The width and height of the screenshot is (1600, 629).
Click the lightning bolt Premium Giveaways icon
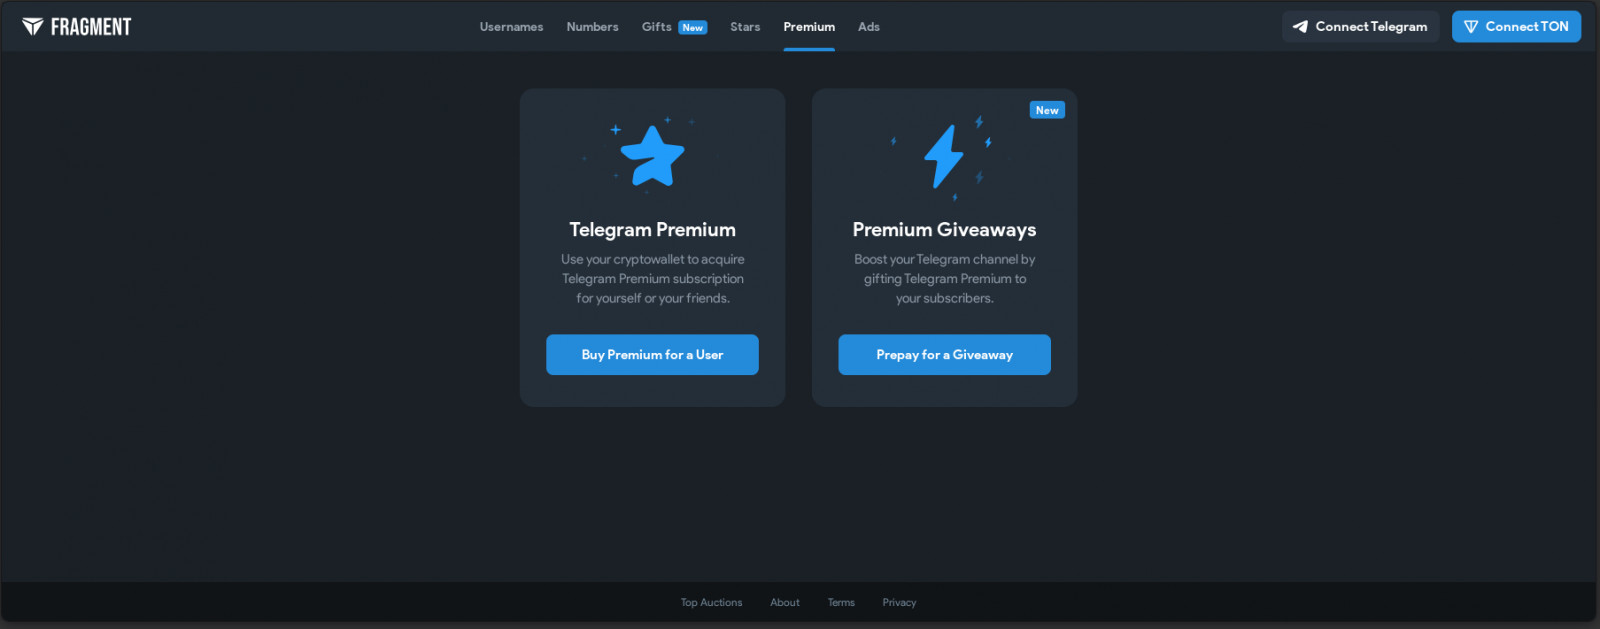943,156
